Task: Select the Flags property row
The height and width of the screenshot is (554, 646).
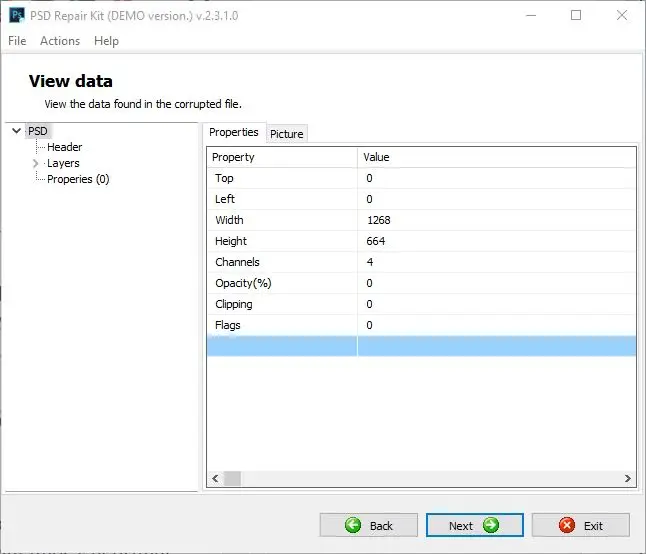Action: pyautogui.click(x=421, y=325)
